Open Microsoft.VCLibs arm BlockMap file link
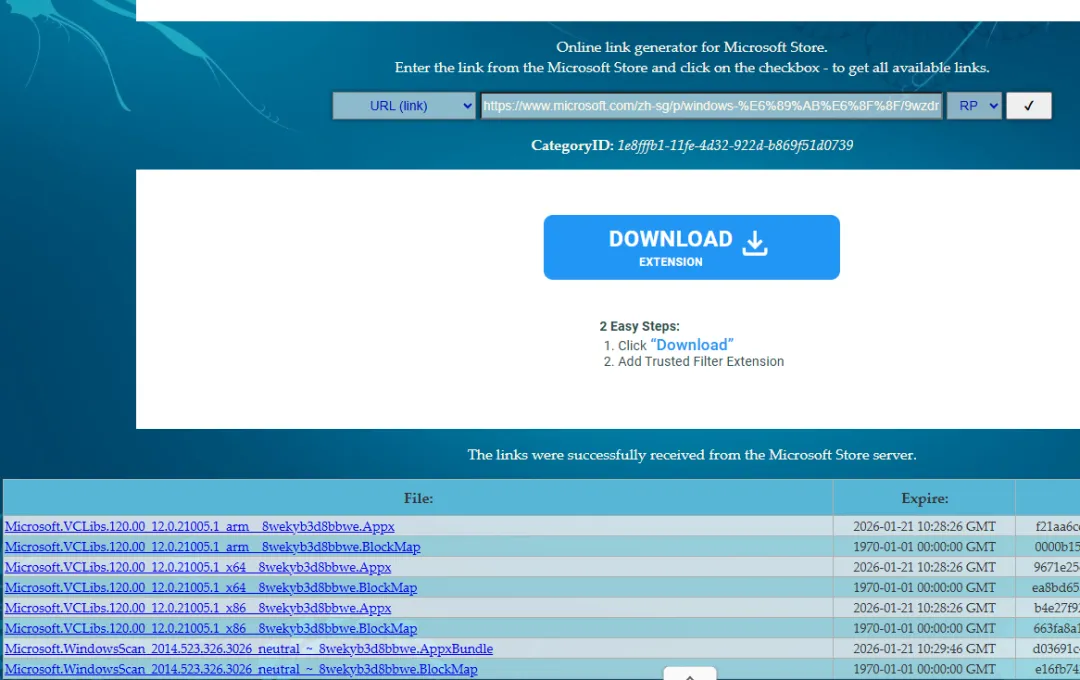 [212, 547]
